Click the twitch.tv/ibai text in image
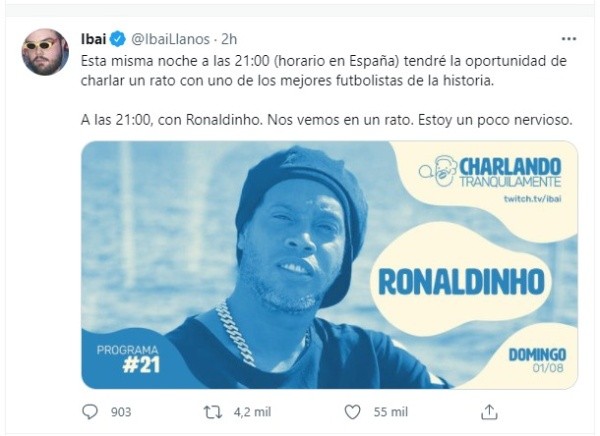600x436 pixels. [x=531, y=200]
